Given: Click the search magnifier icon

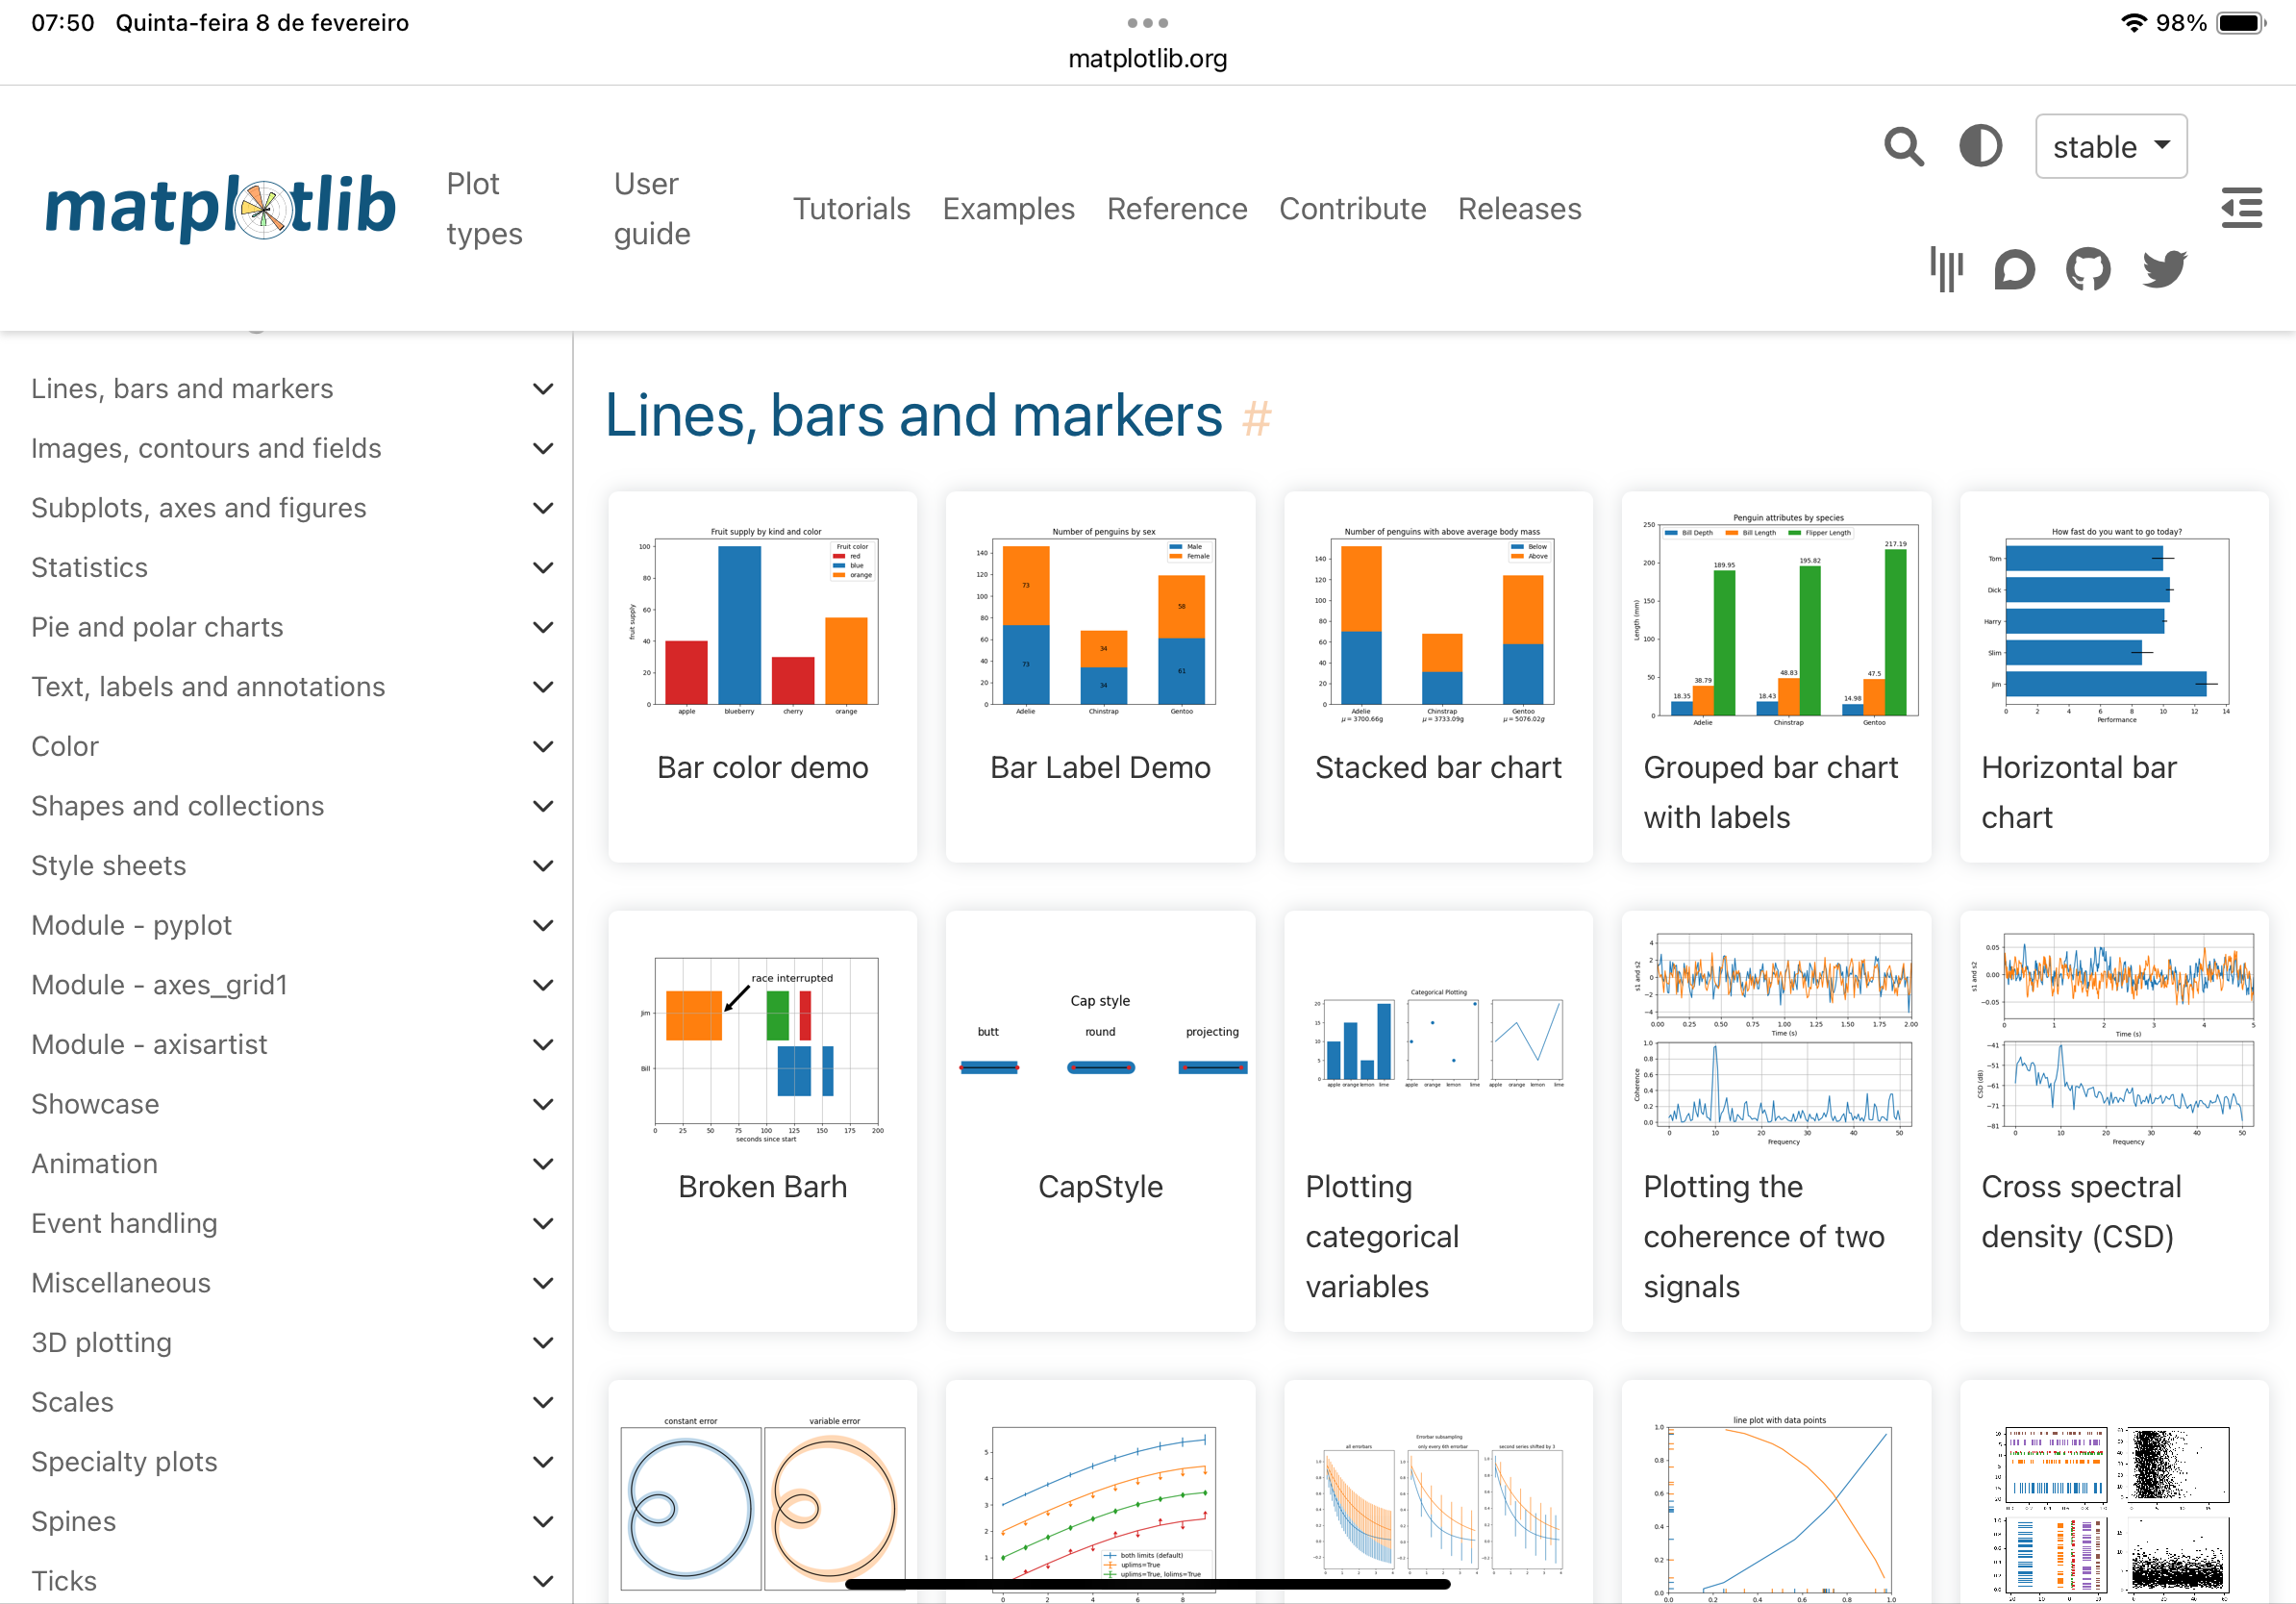Looking at the screenshot, I should coord(1903,147).
